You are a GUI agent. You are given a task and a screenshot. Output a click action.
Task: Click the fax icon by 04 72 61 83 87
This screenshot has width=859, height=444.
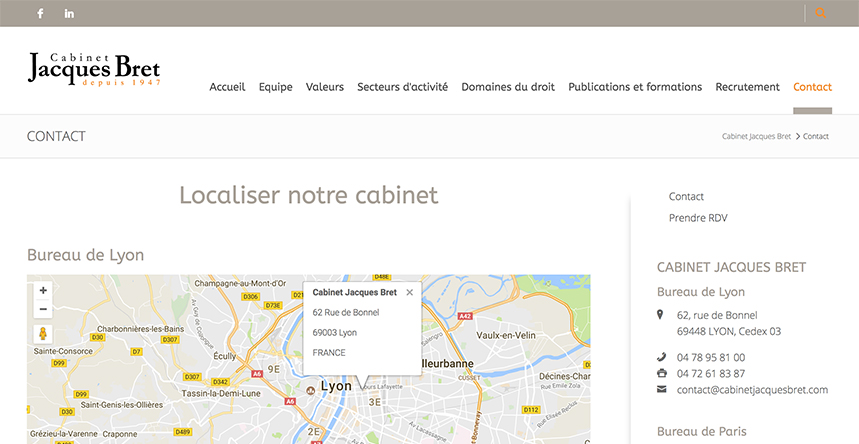(x=662, y=373)
